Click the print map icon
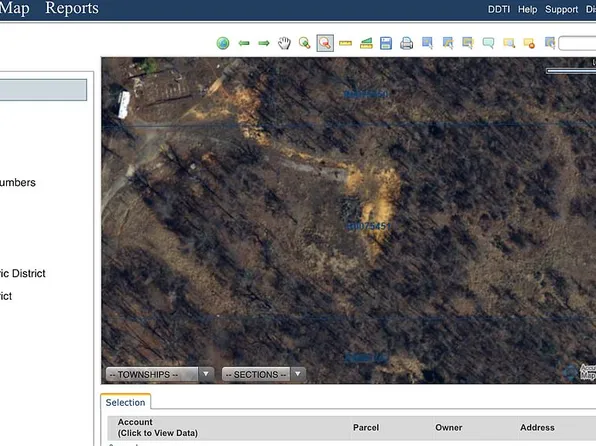This screenshot has width=596, height=446. [x=406, y=43]
